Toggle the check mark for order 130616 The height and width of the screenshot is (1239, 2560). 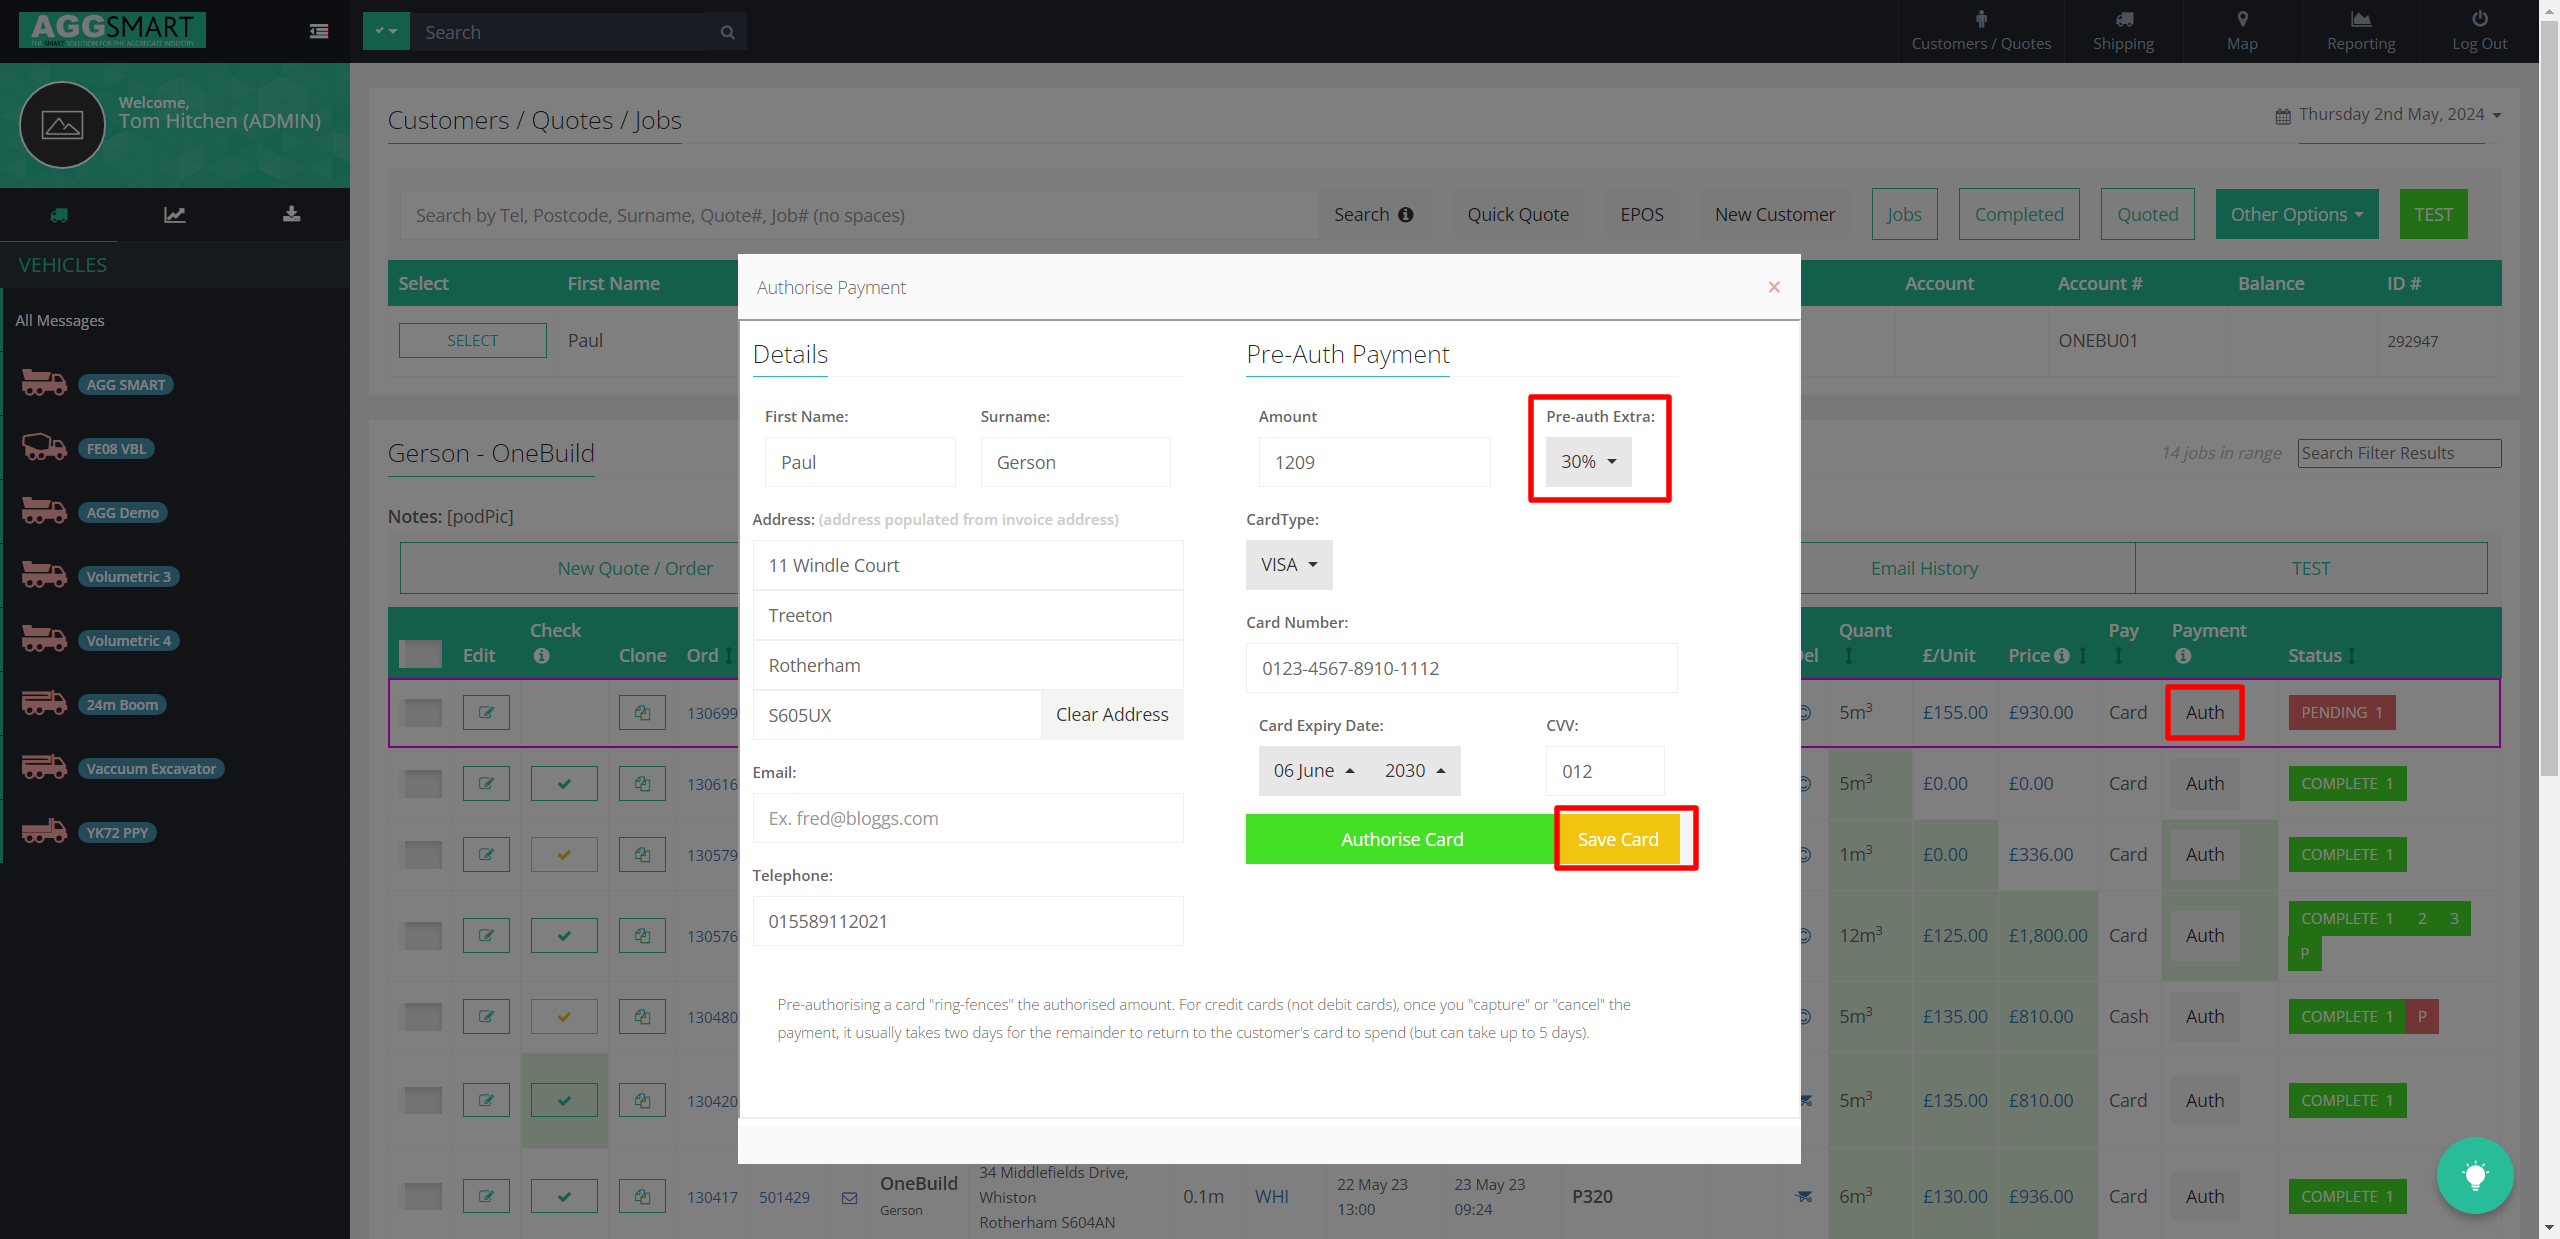point(564,784)
